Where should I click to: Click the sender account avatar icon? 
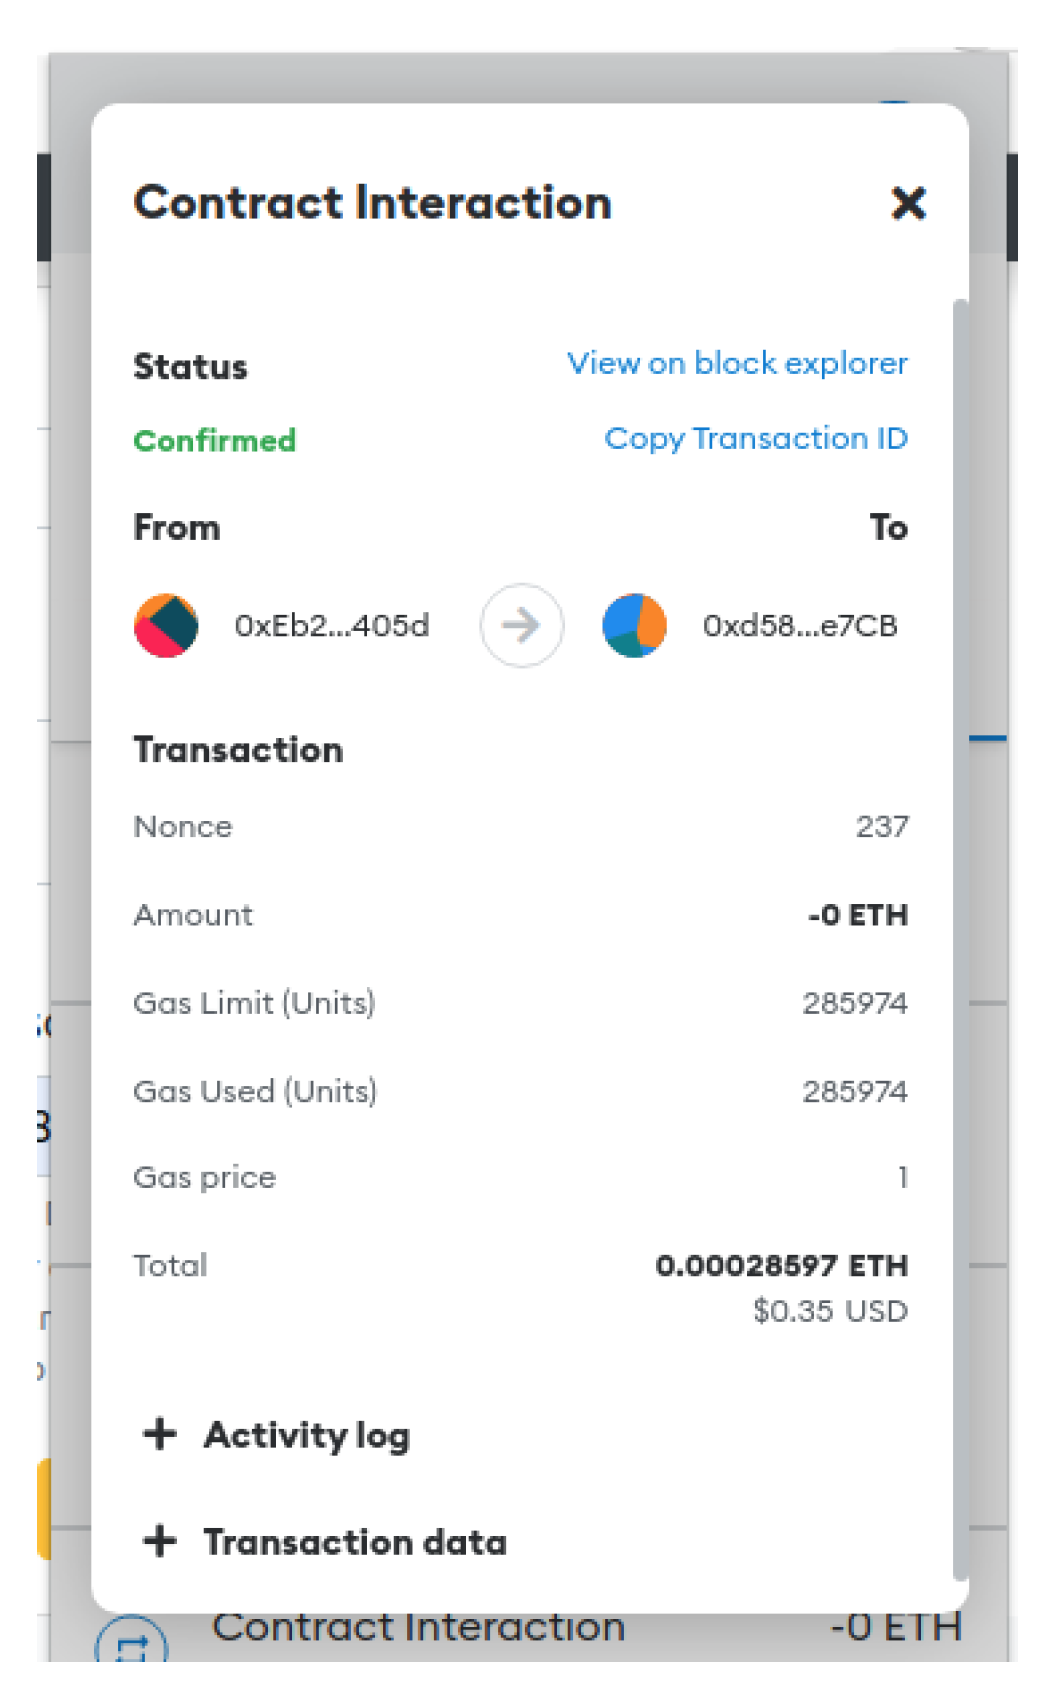tap(166, 626)
